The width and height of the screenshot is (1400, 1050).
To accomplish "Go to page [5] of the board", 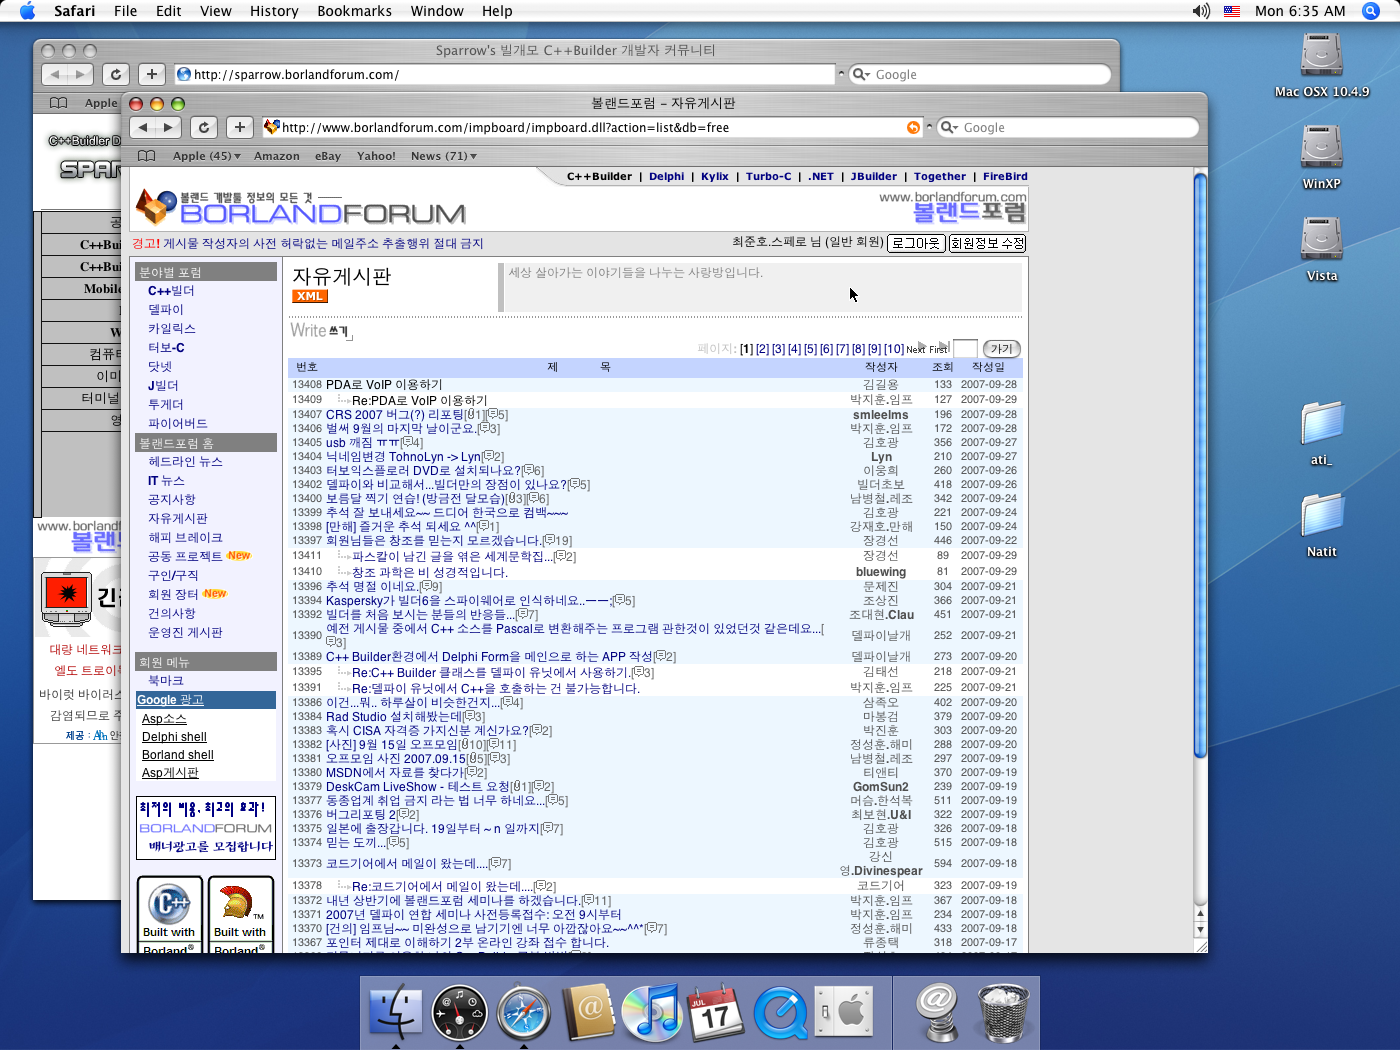I will (x=810, y=349).
